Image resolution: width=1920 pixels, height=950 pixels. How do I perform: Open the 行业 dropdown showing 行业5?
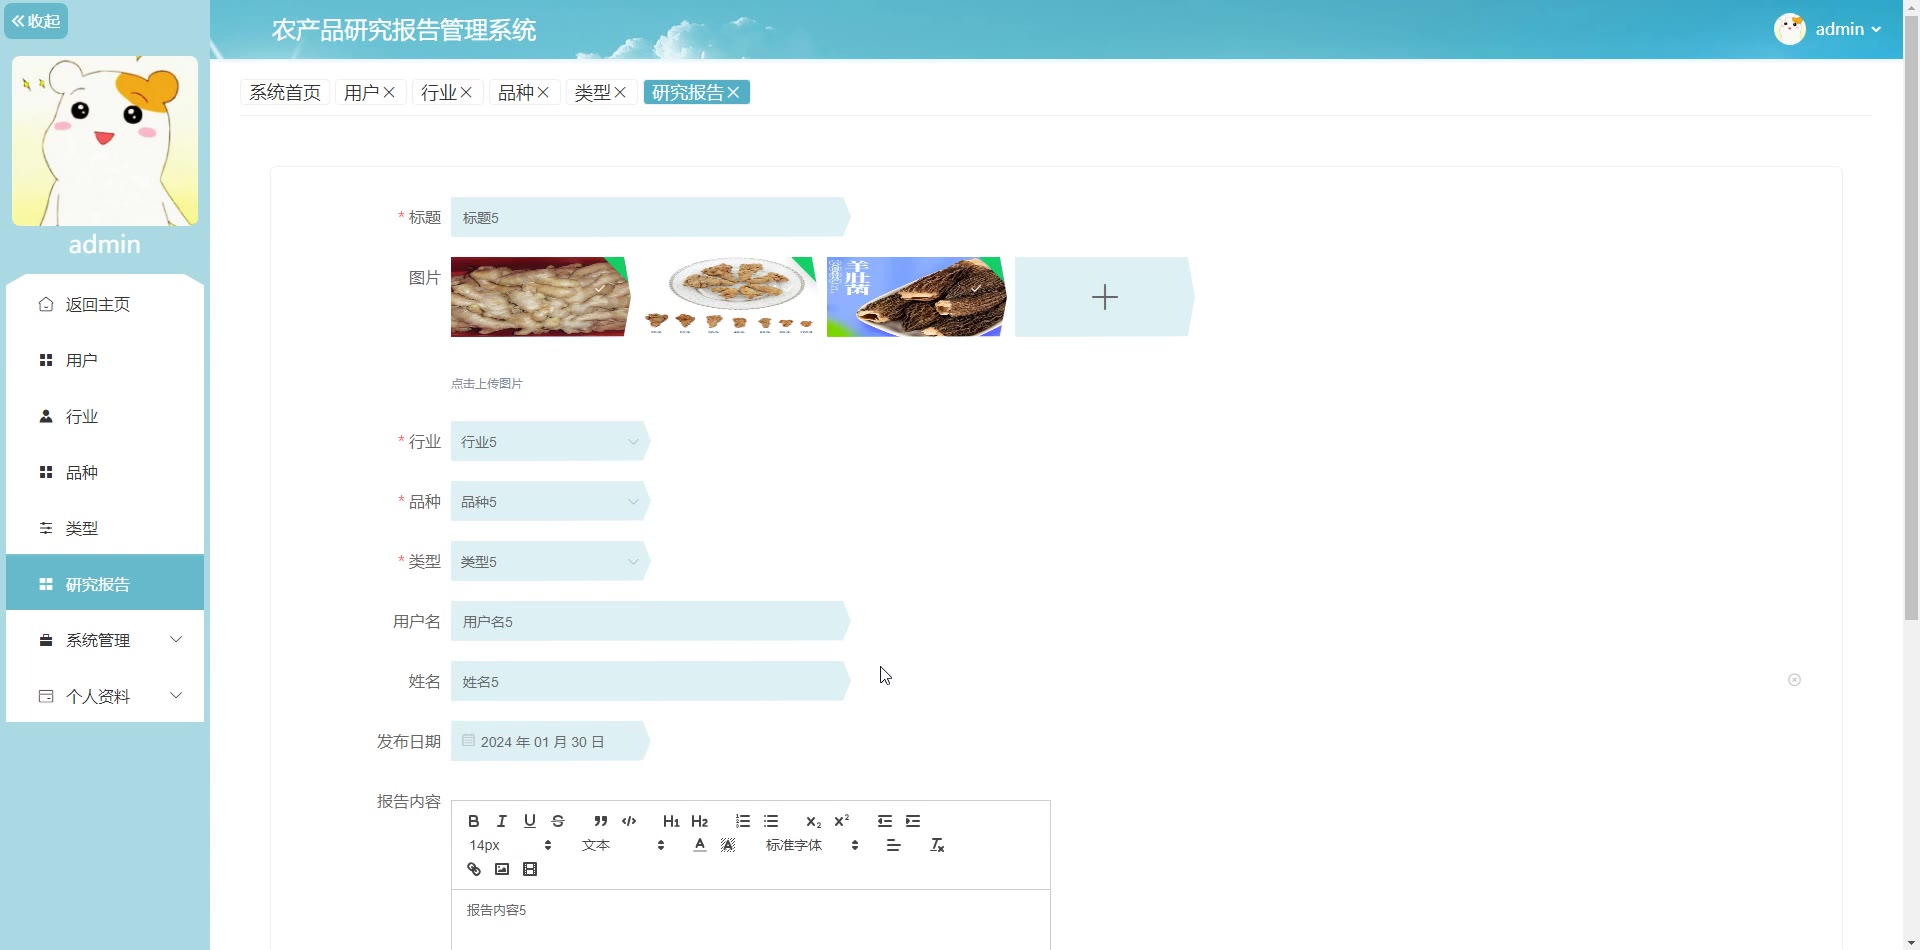[x=550, y=441]
